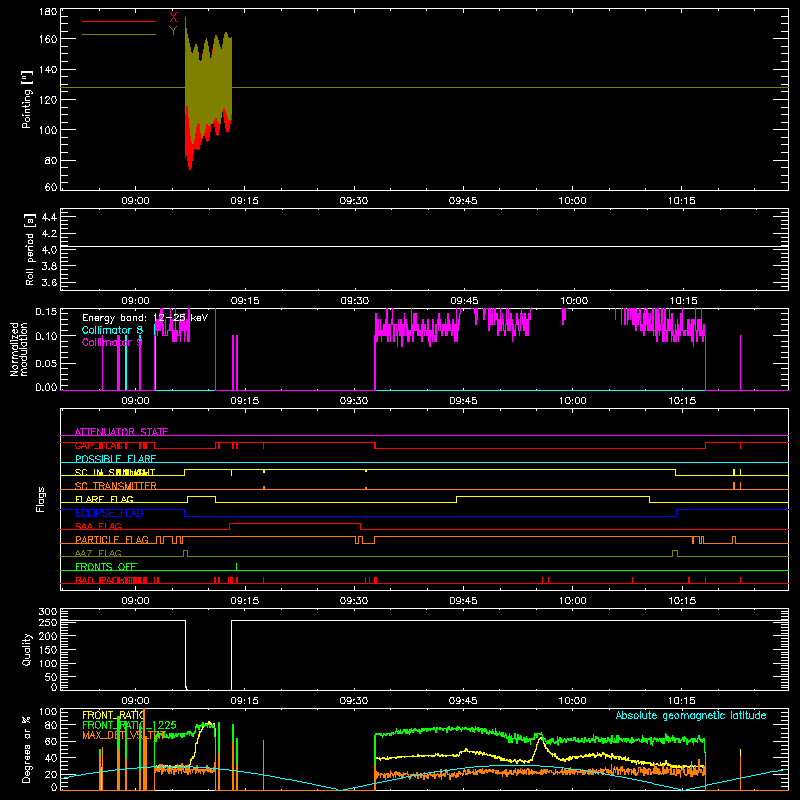Click the 120 tick on the Pointing axis

[48, 99]
